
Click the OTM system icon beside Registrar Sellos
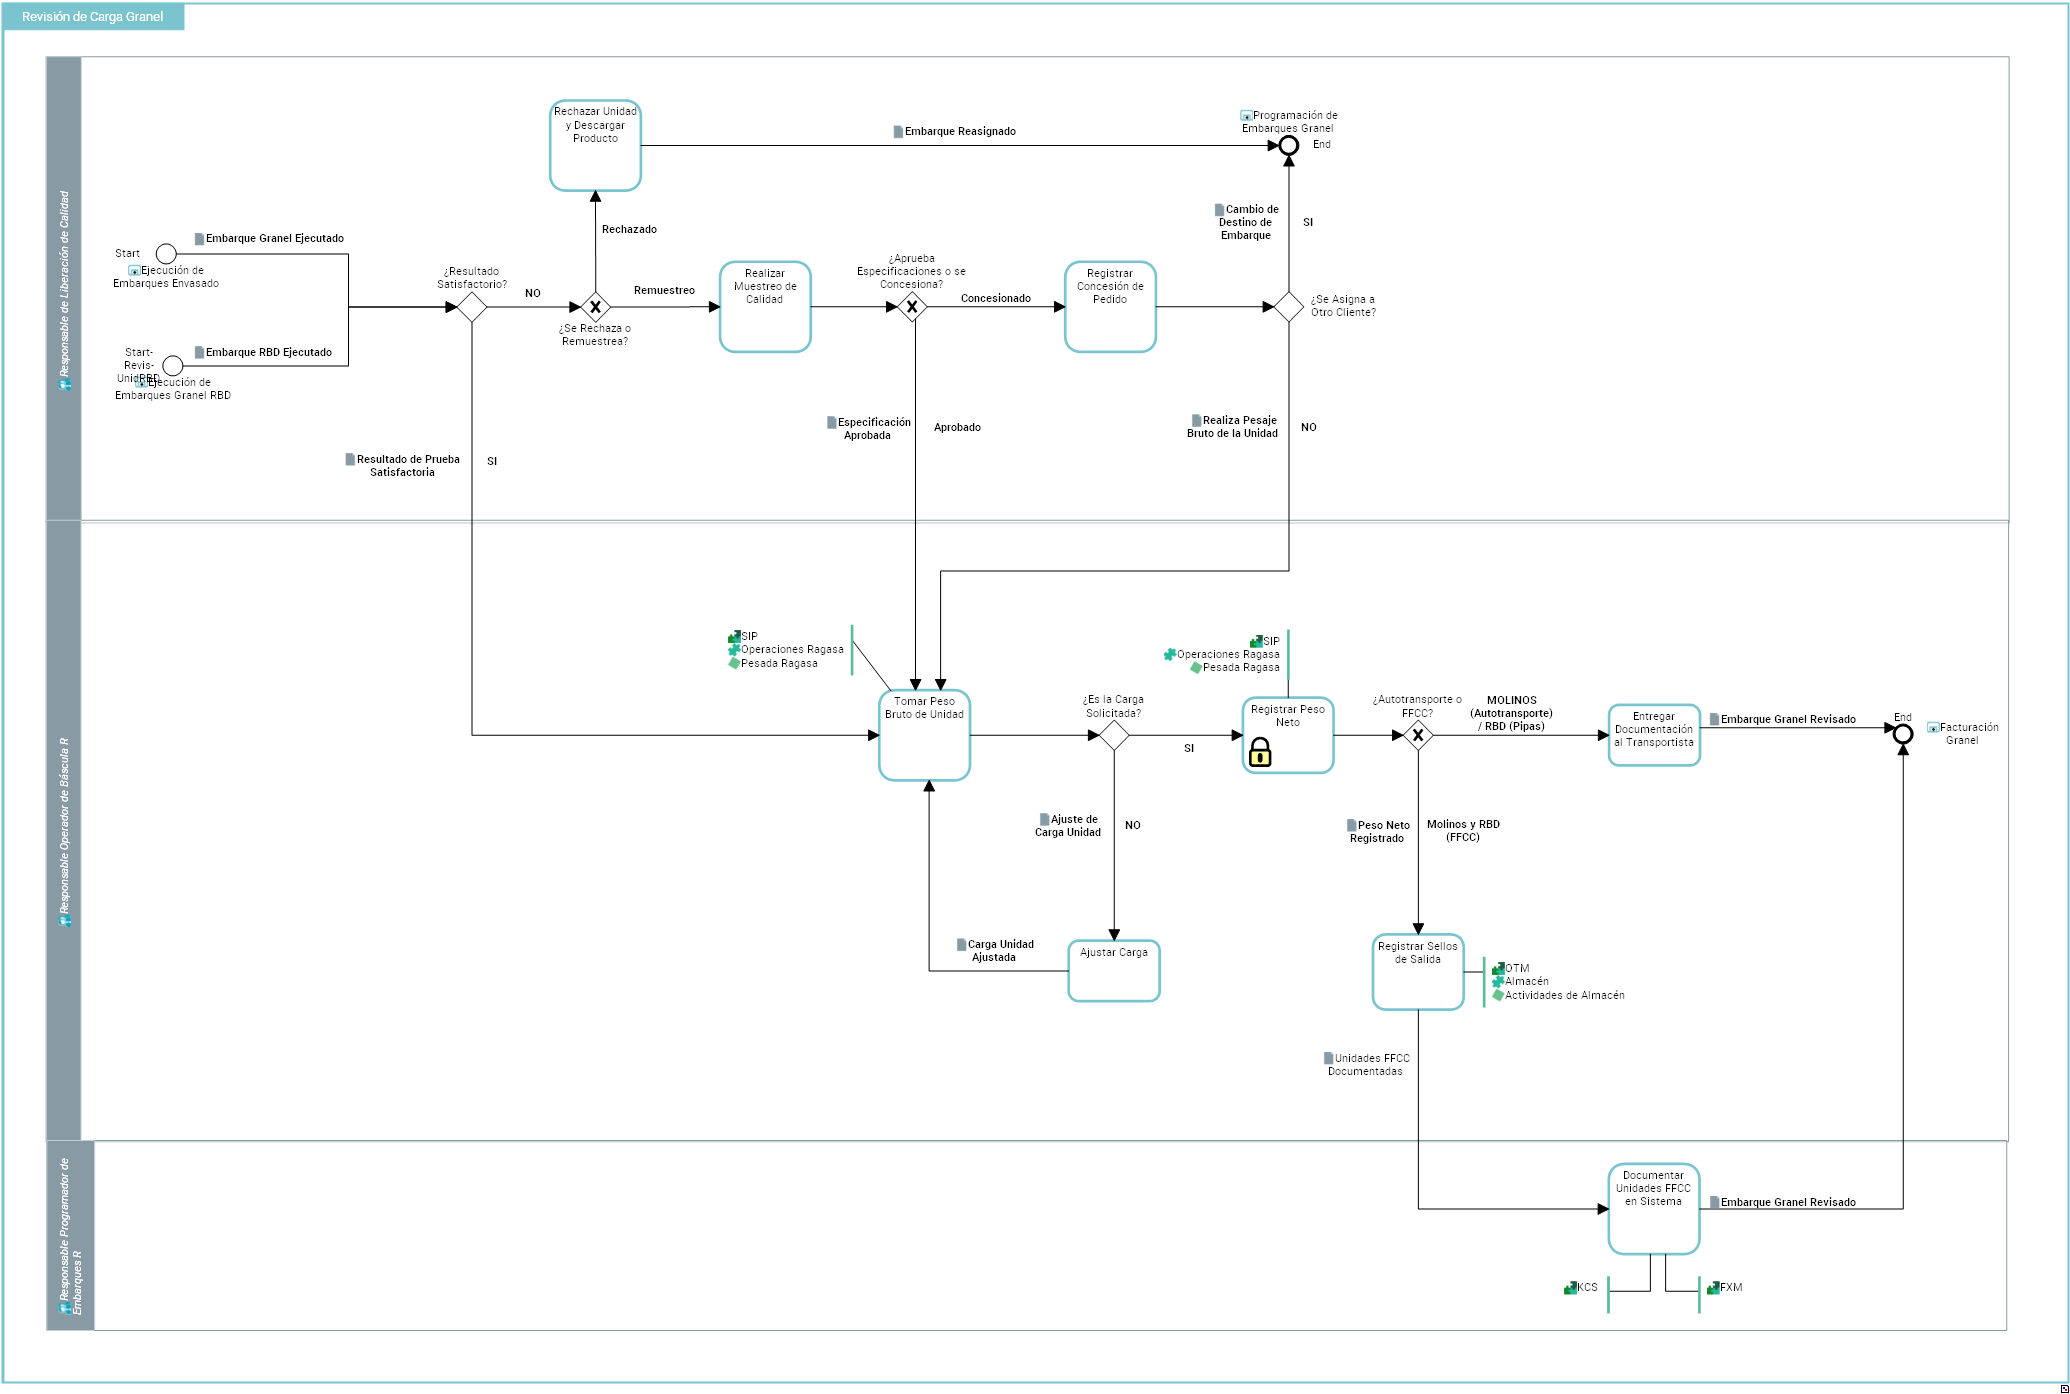[x=1498, y=969]
